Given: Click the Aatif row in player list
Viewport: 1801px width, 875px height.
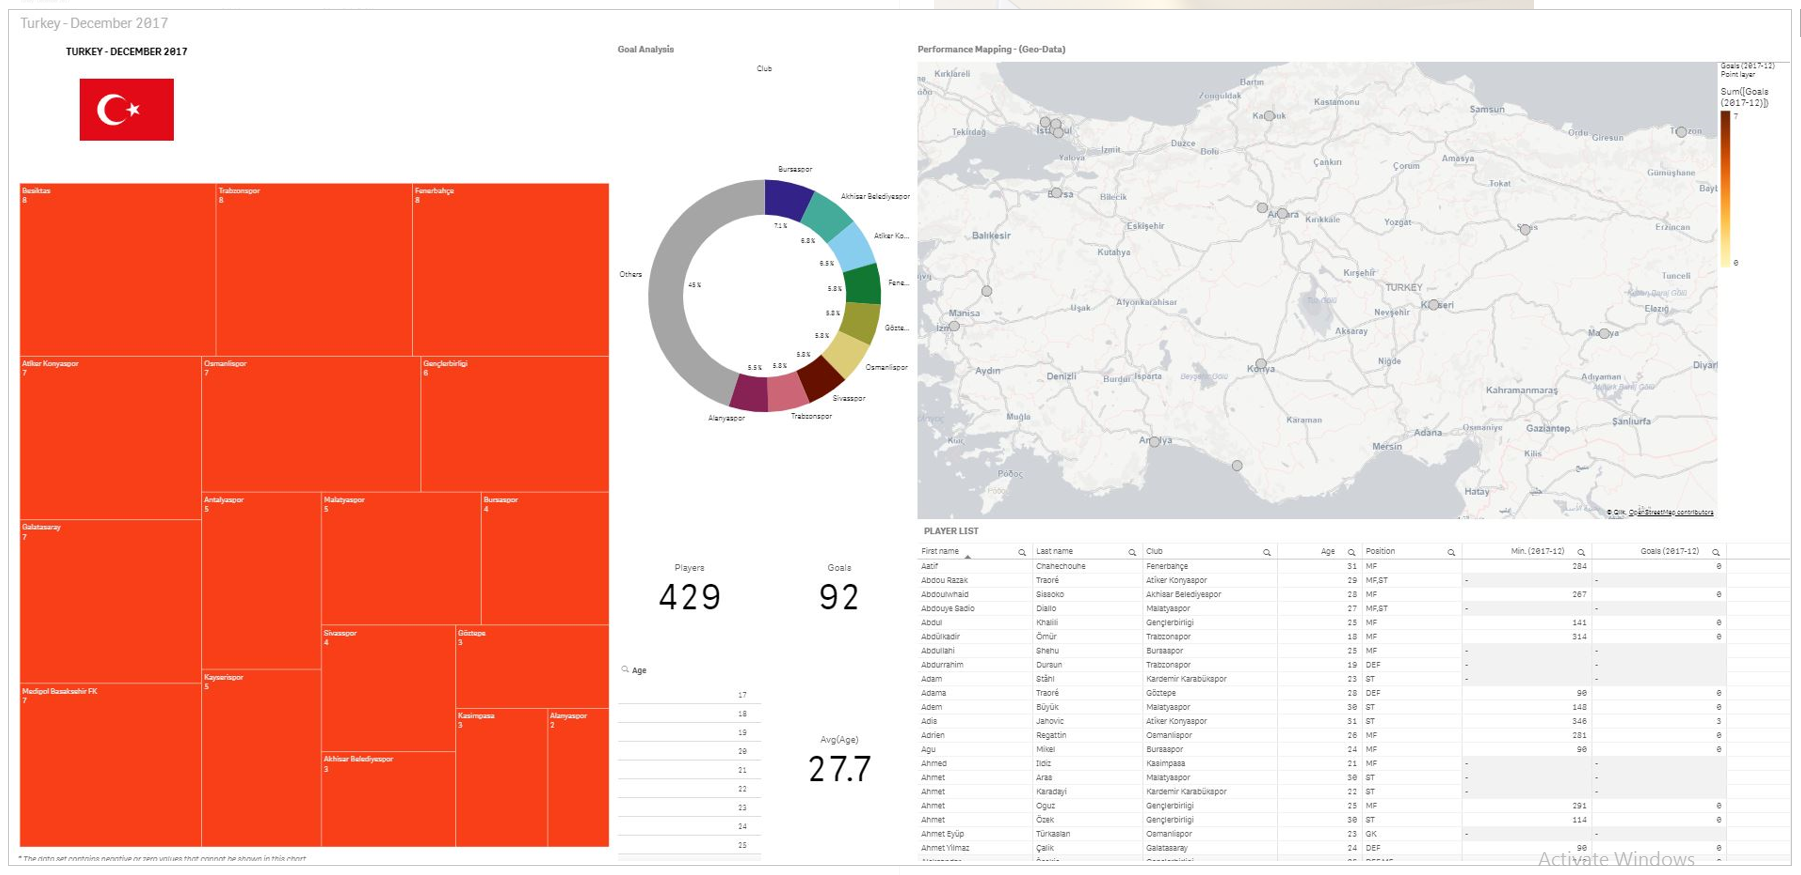Looking at the screenshot, I should click(x=975, y=566).
